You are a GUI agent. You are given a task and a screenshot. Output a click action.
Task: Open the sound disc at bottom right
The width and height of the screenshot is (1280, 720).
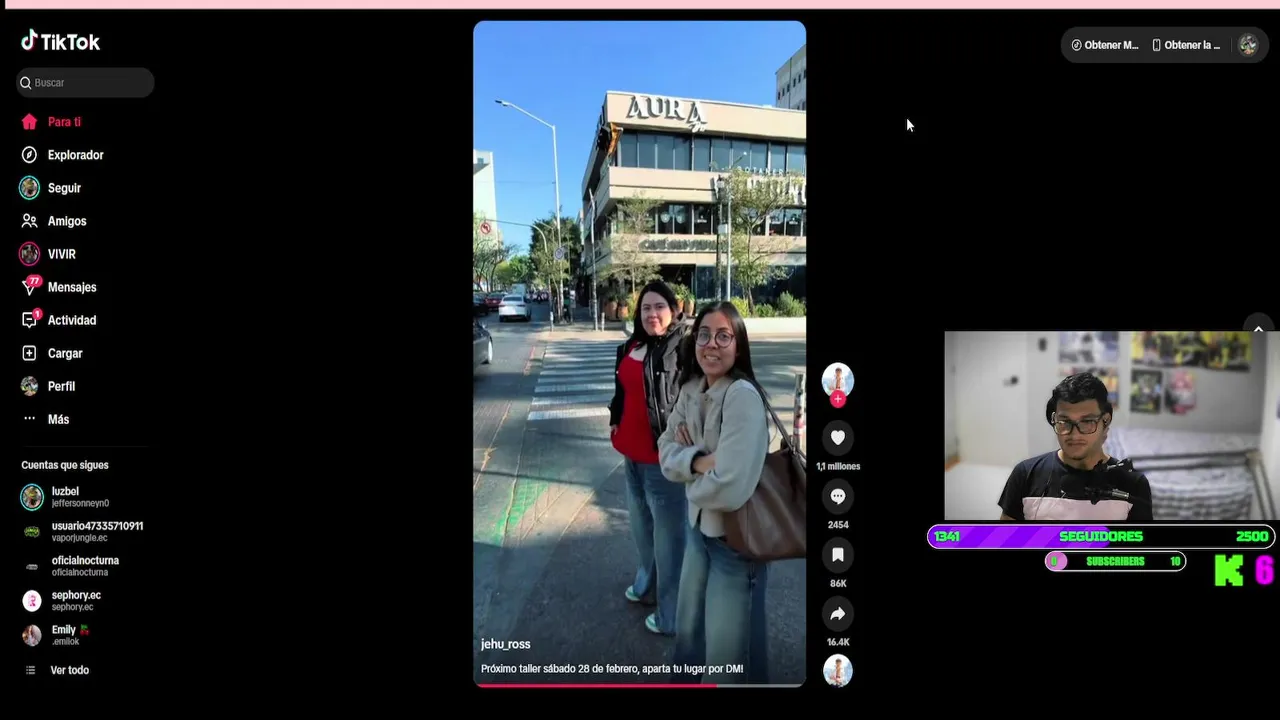(838, 670)
